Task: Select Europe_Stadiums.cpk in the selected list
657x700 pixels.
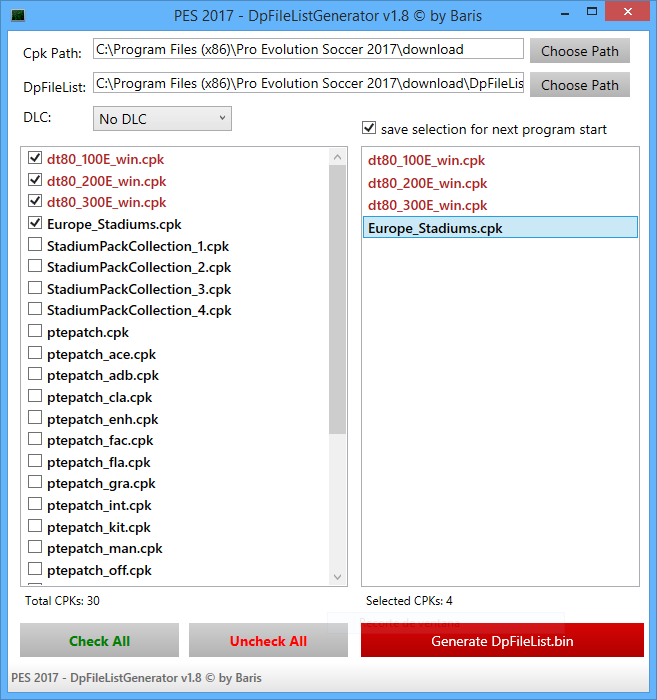Action: (x=500, y=228)
